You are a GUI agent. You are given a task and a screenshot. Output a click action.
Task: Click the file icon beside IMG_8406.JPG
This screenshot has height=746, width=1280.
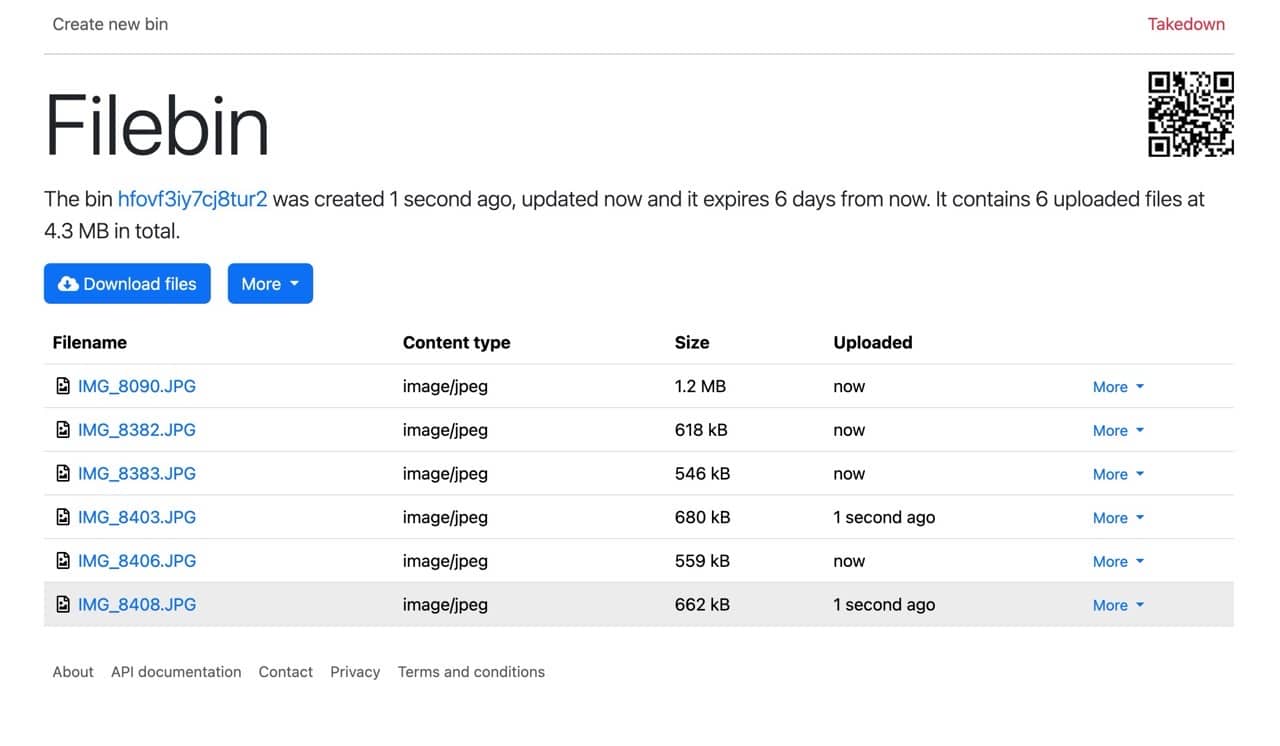(63, 561)
